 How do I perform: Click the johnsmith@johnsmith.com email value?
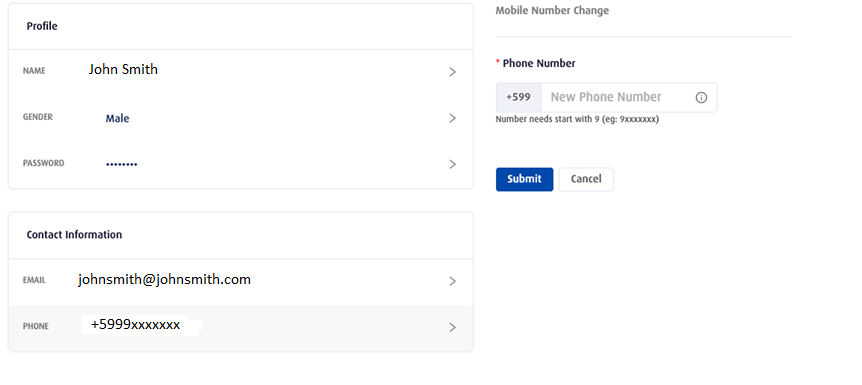164,279
